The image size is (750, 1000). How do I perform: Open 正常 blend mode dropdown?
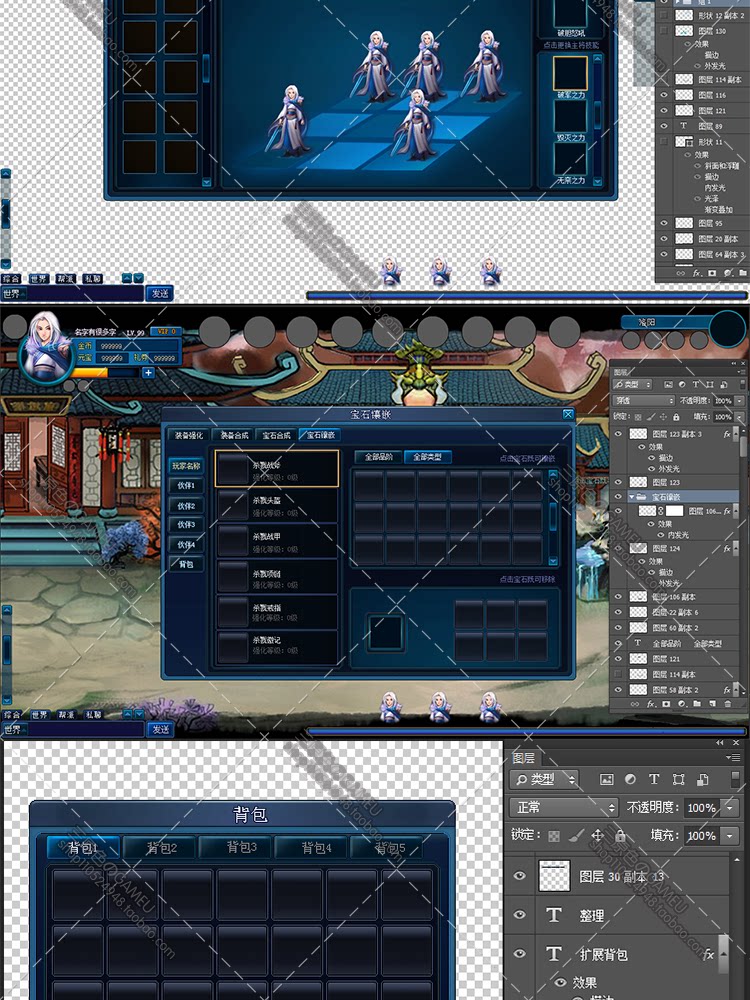[x=563, y=807]
